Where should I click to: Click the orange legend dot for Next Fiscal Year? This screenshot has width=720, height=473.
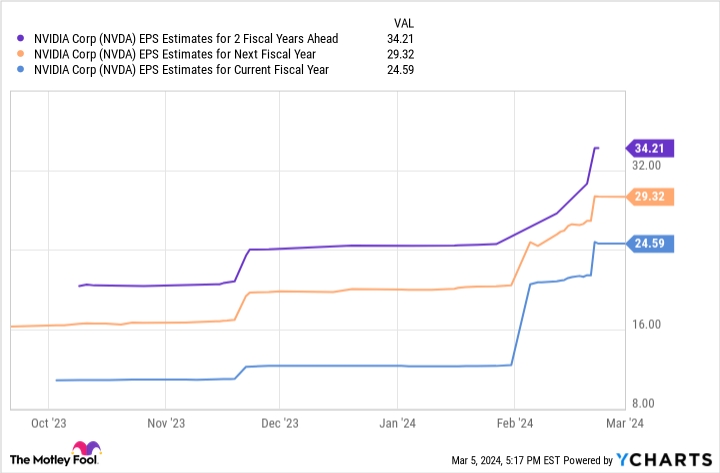tap(20, 54)
